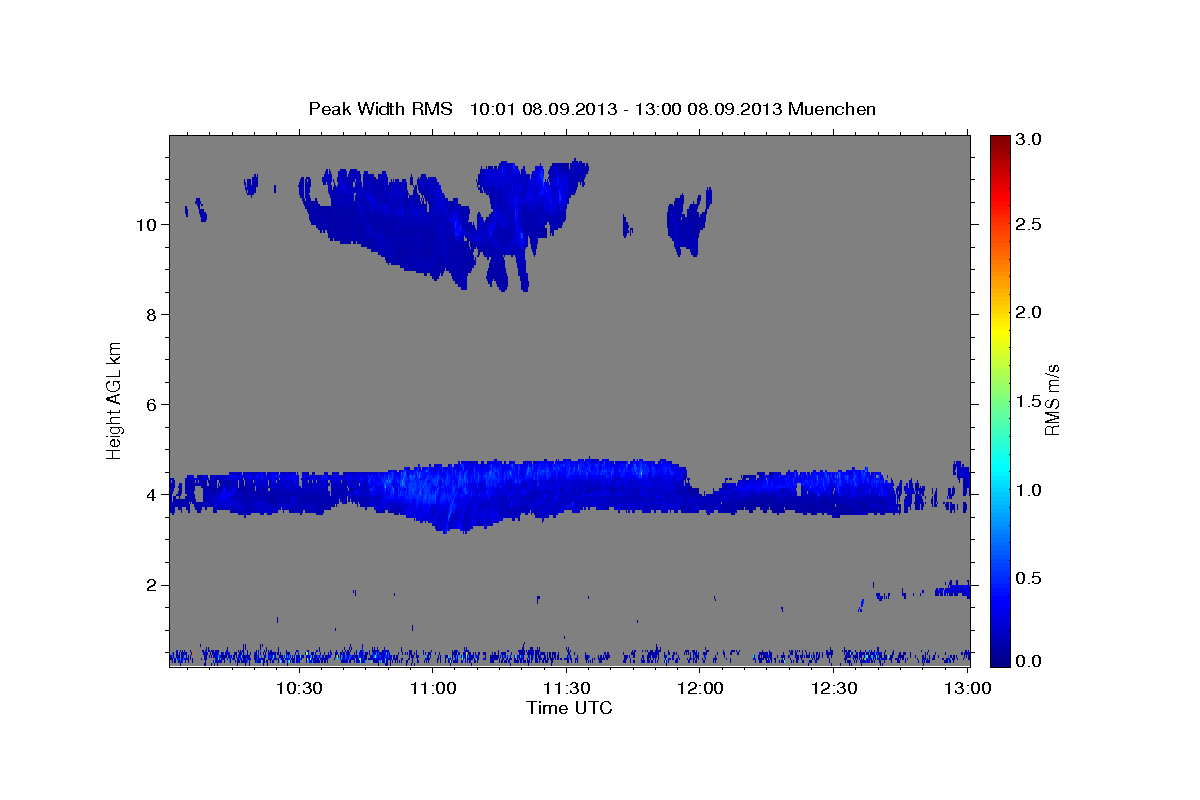Click the colorbar value 0.5
Screen dimensions: 1200x800
(1029, 578)
